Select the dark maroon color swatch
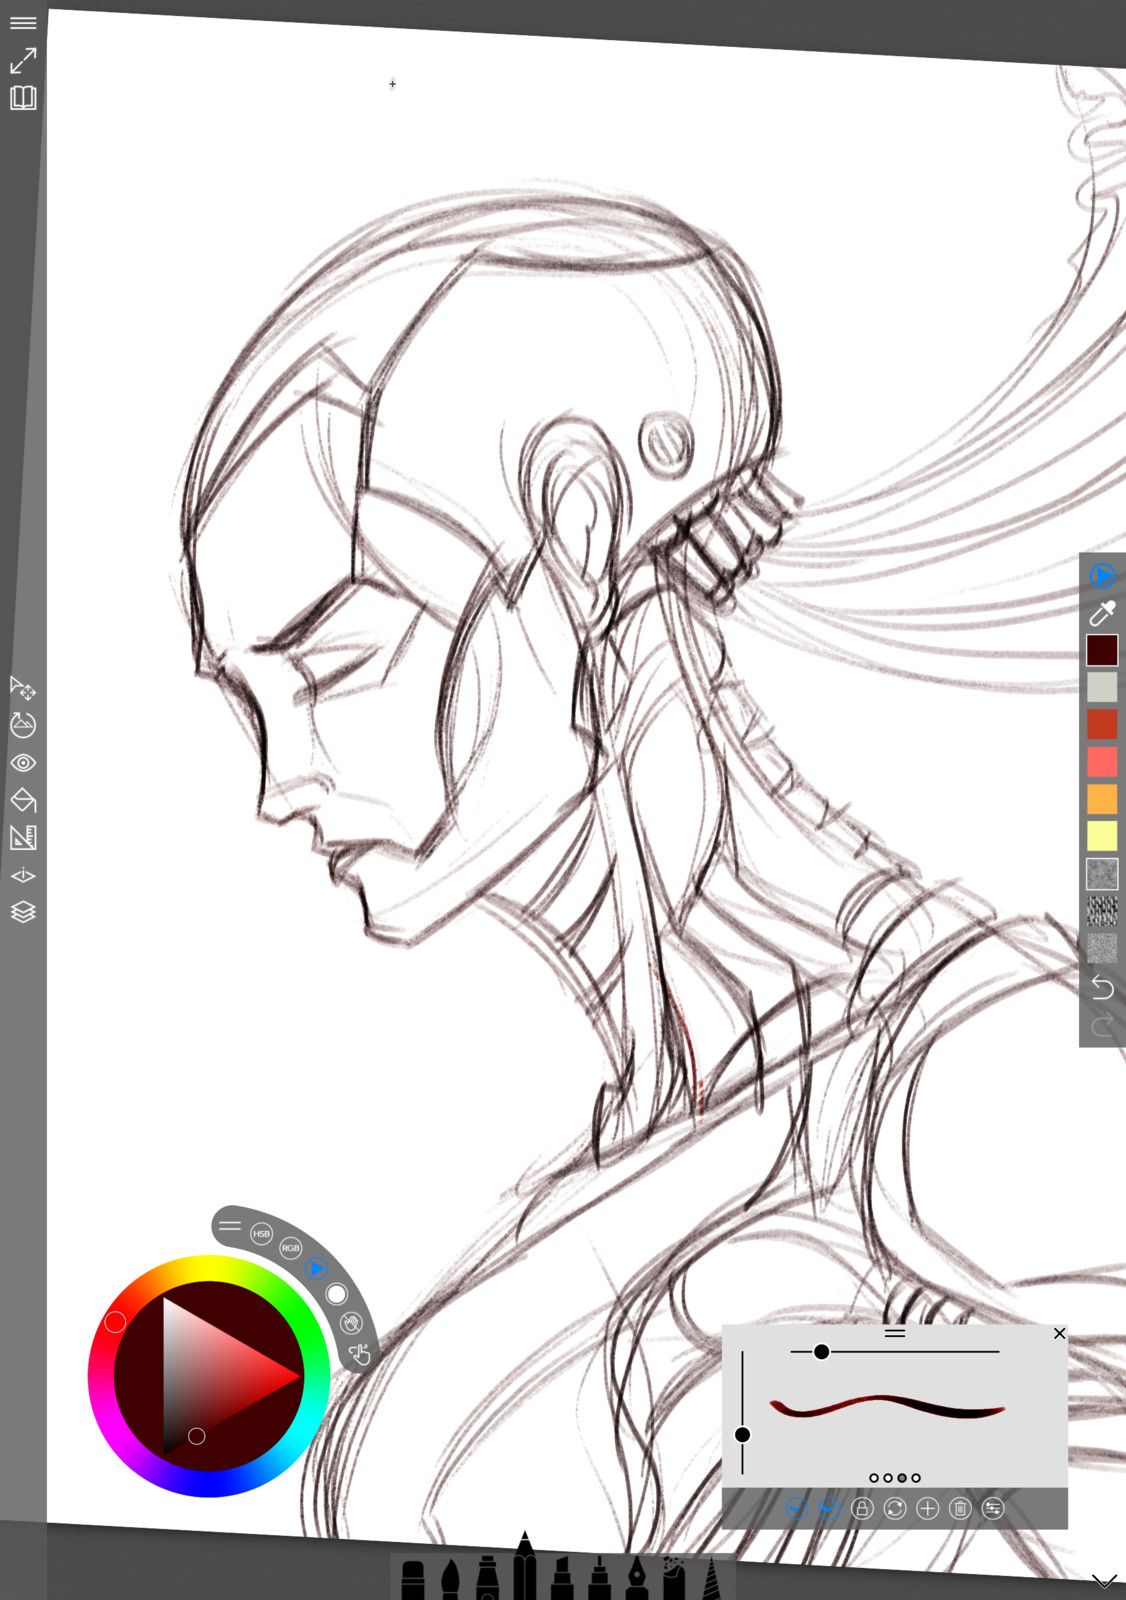Image resolution: width=1126 pixels, height=1600 pixels. pos(1102,650)
